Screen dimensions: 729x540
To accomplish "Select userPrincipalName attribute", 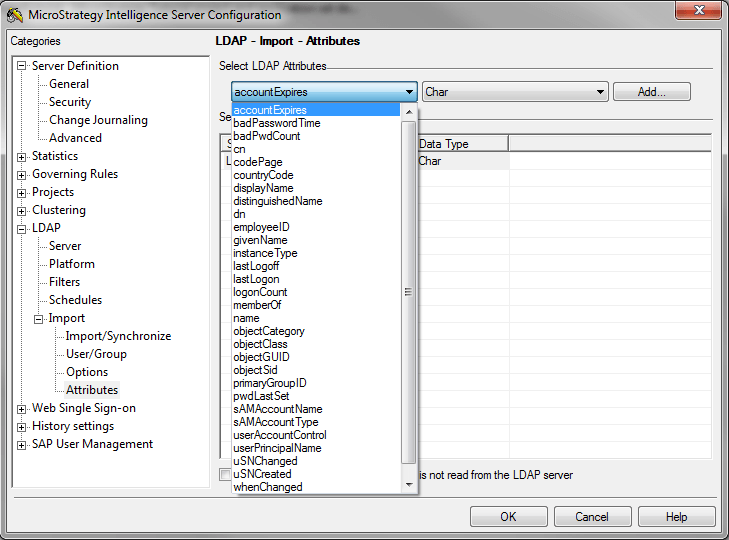I will tap(316, 448).
